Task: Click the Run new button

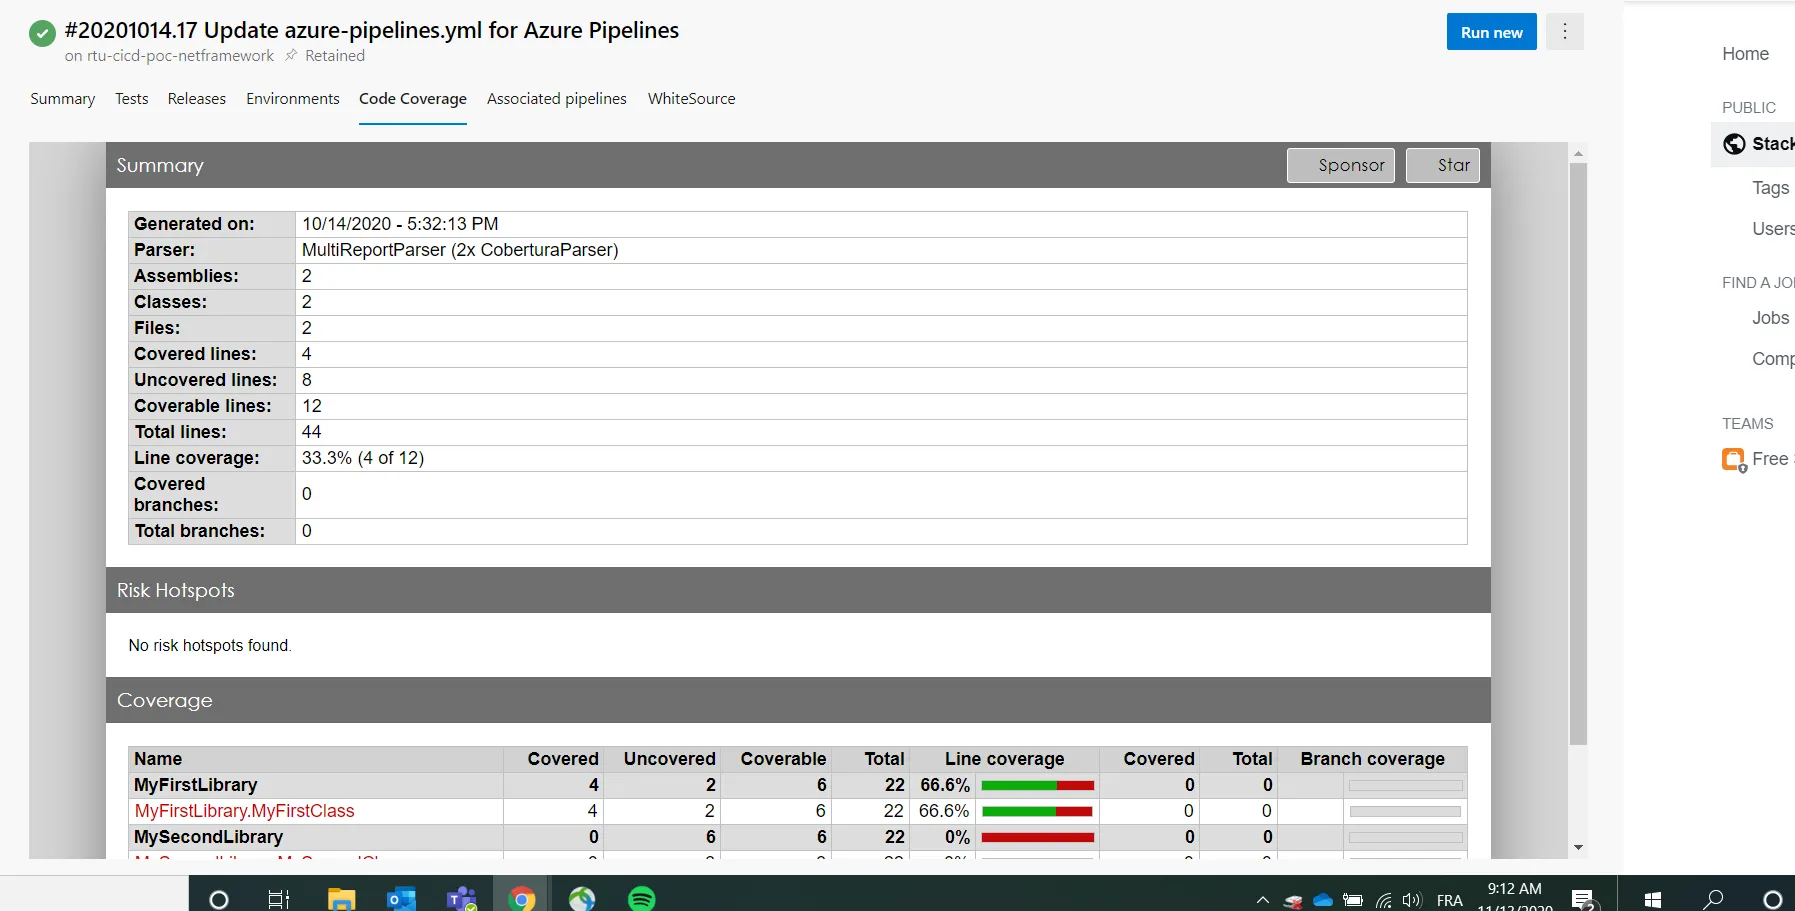Action: coord(1492,32)
